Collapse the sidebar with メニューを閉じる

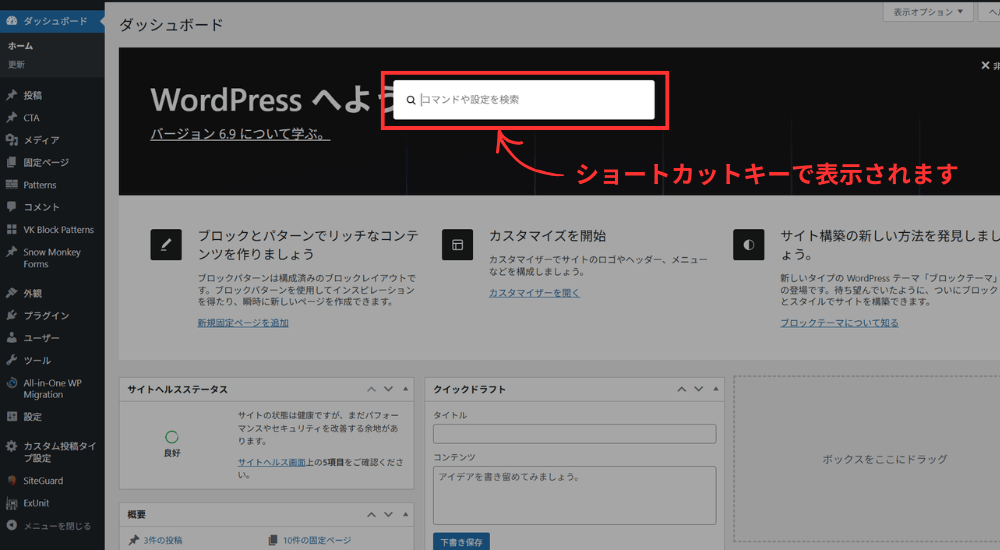click(56, 526)
